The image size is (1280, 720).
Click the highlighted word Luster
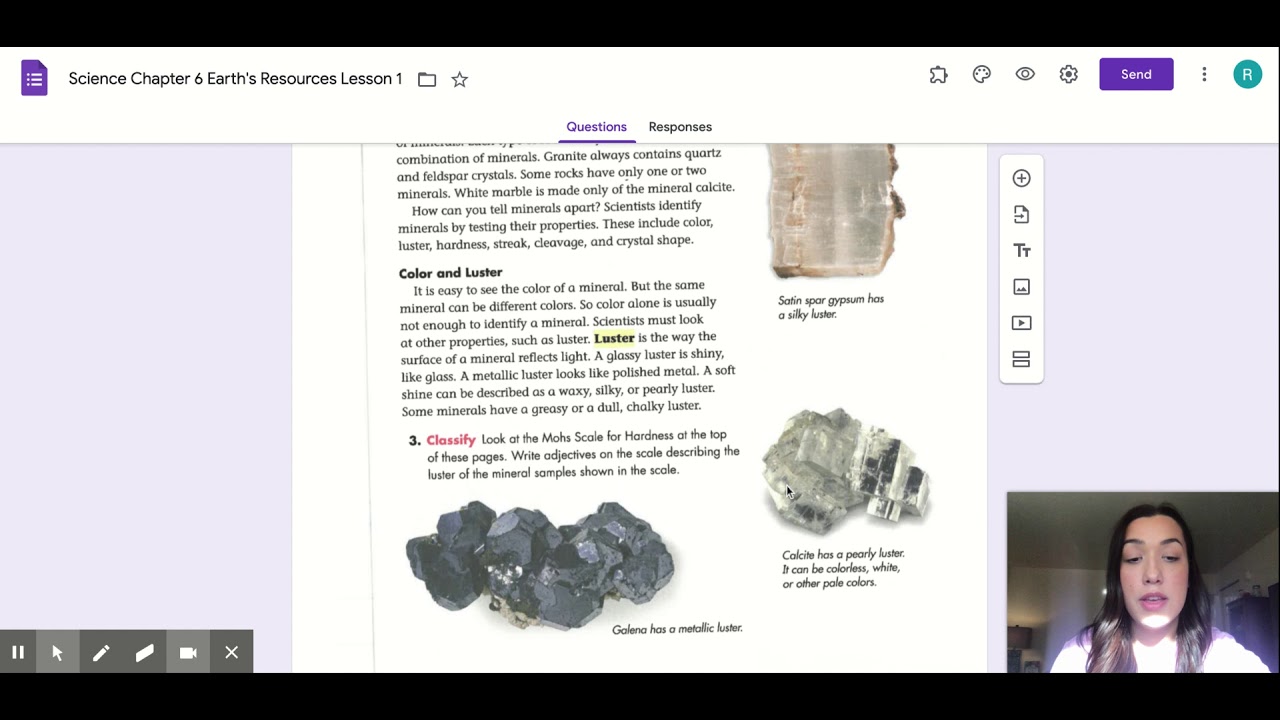[614, 338]
